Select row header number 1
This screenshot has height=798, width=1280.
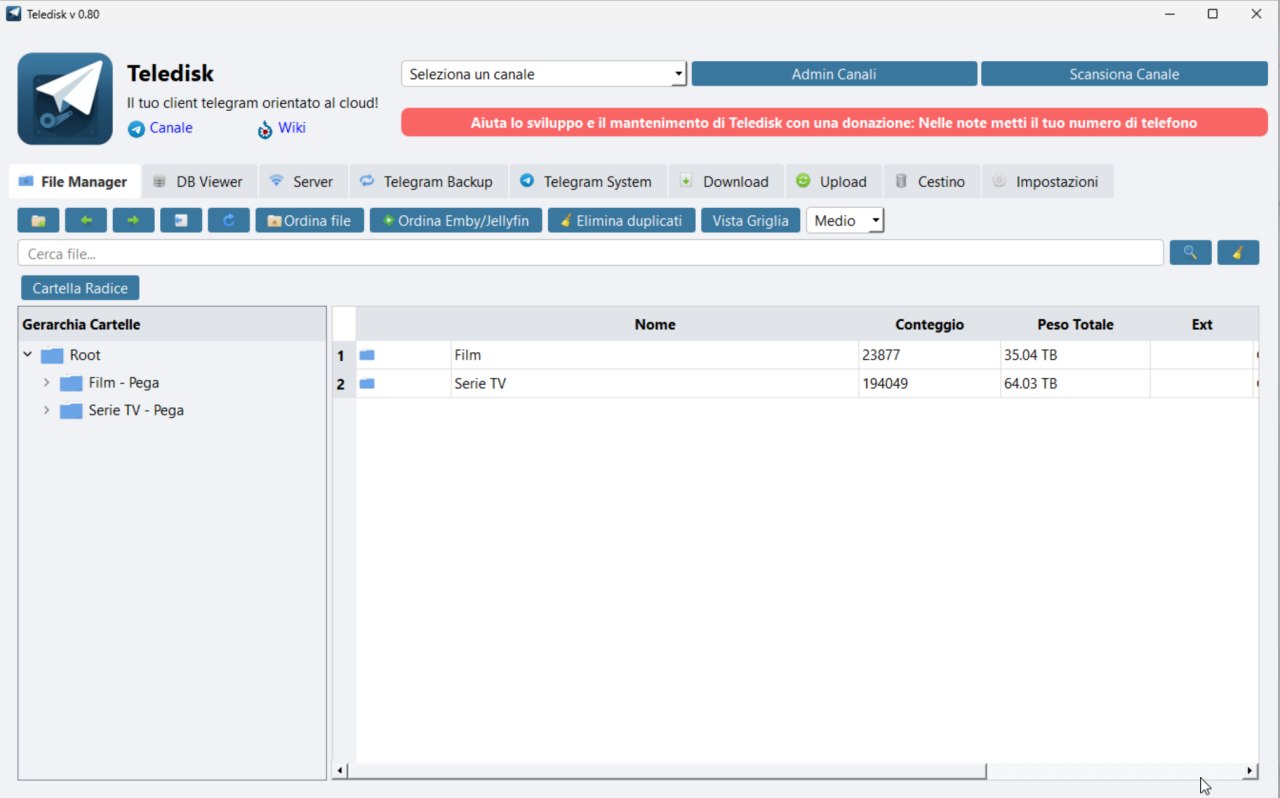344,355
